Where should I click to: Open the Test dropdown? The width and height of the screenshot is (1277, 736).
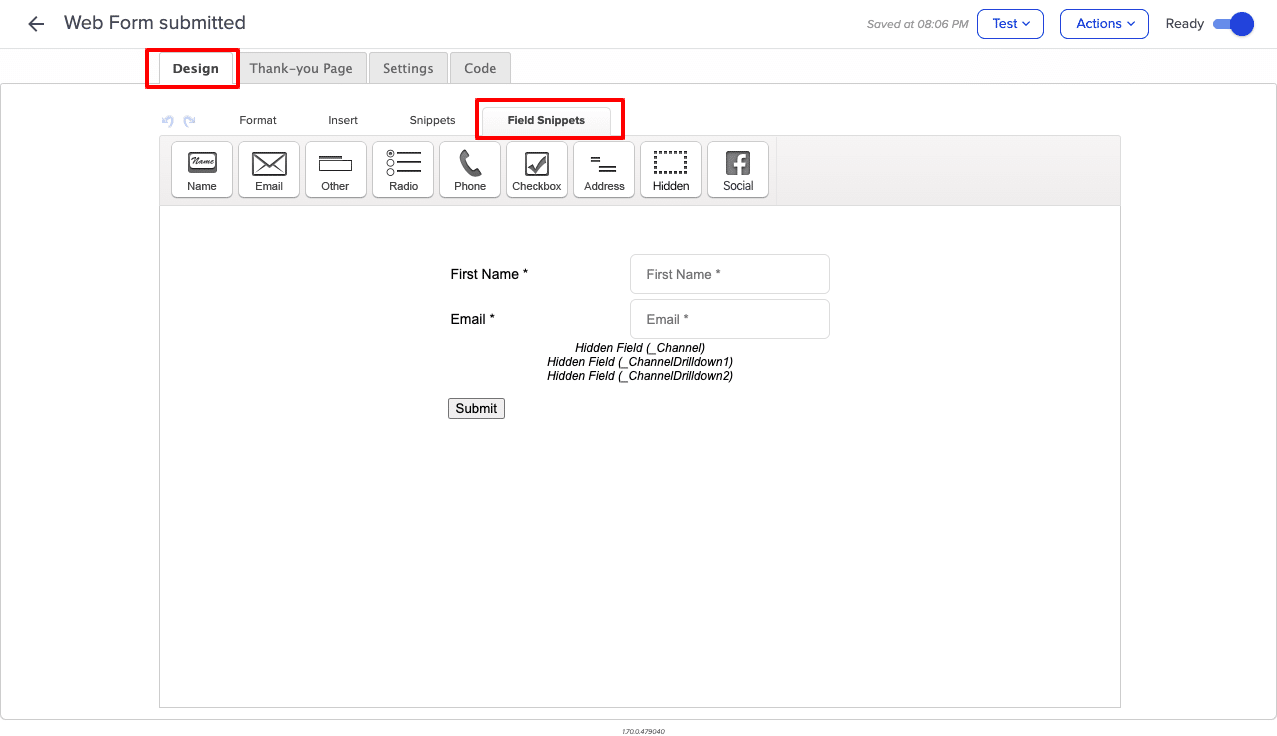[1010, 23]
